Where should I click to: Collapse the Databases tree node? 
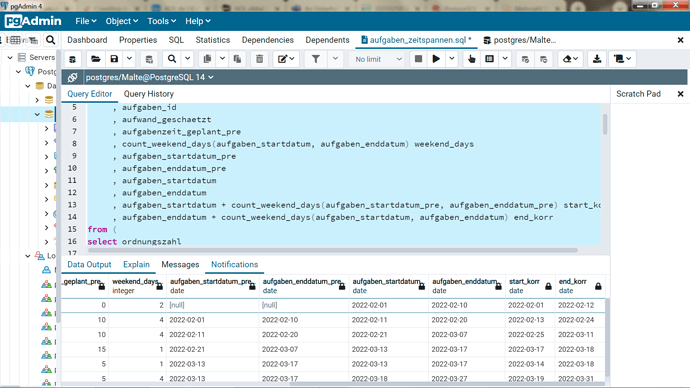point(28,86)
